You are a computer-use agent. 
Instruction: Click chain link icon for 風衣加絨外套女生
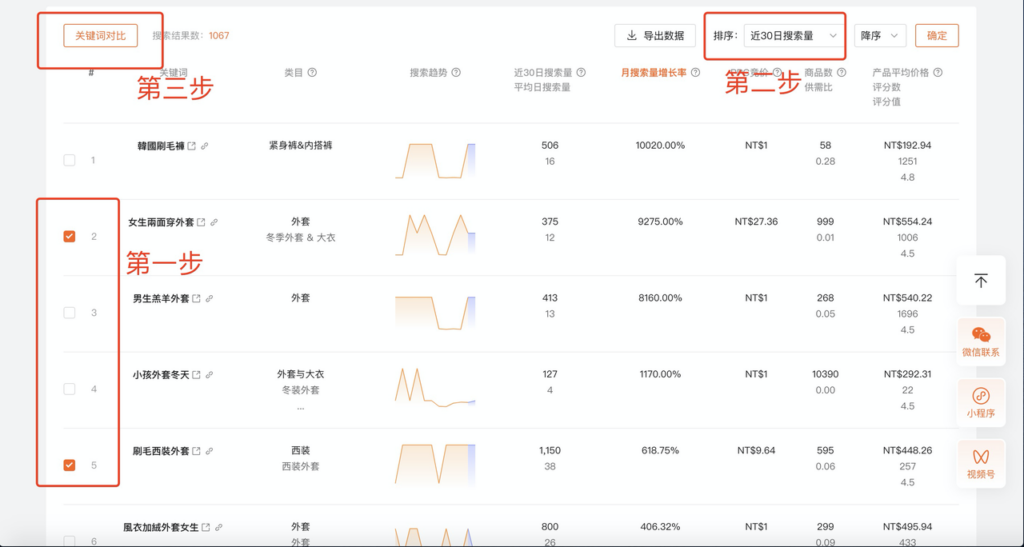click(x=219, y=527)
